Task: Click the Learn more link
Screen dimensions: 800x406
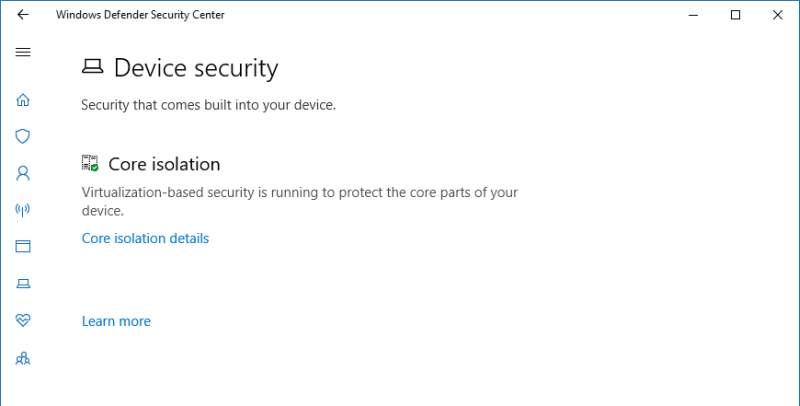Action: [116, 321]
